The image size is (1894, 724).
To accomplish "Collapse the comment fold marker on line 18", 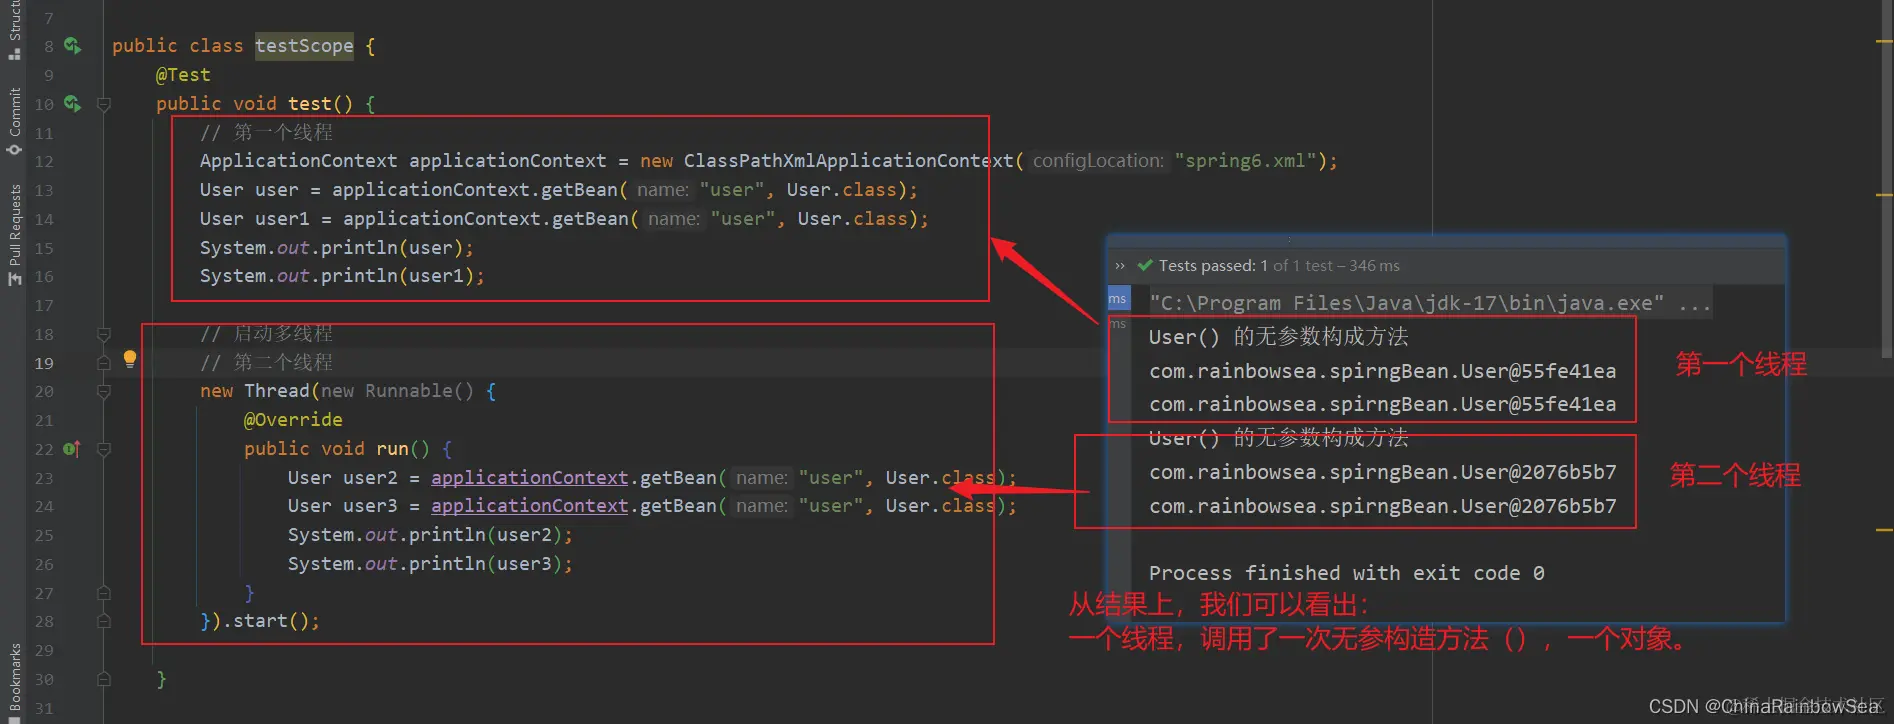I will 104,334.
